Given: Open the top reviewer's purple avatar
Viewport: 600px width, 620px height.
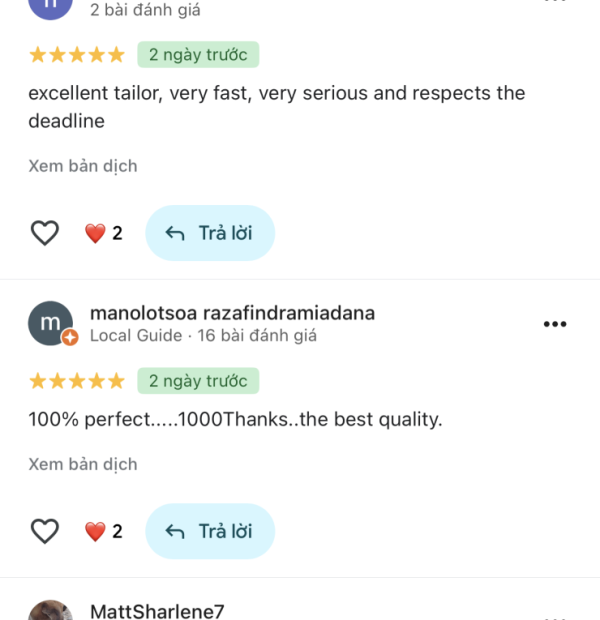Looking at the screenshot, I should pyautogui.click(x=50, y=5).
